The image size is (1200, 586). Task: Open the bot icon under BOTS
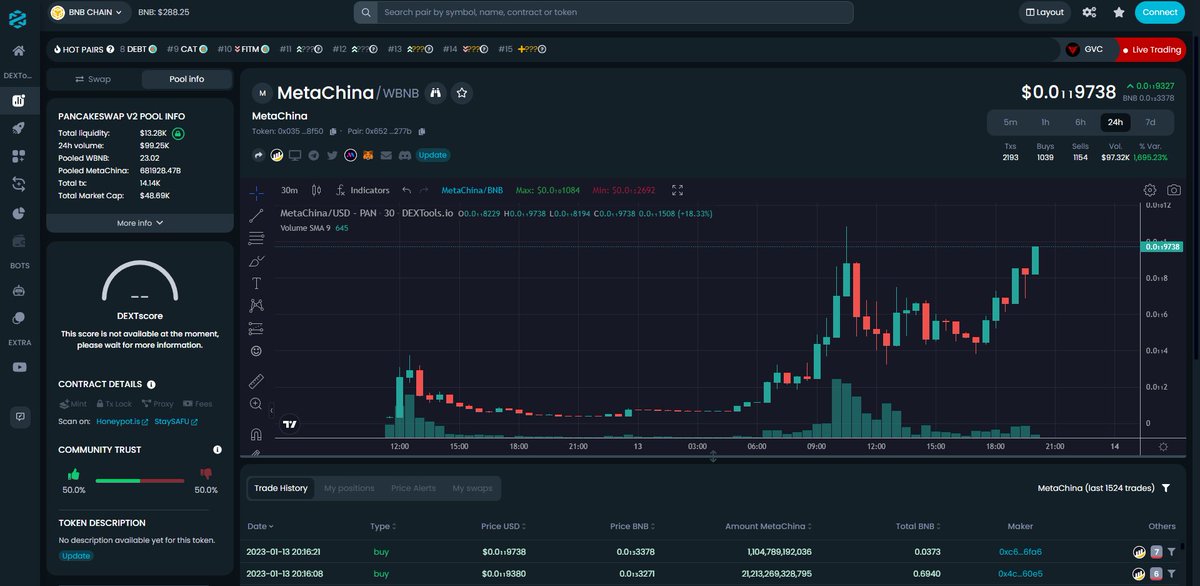click(18, 291)
